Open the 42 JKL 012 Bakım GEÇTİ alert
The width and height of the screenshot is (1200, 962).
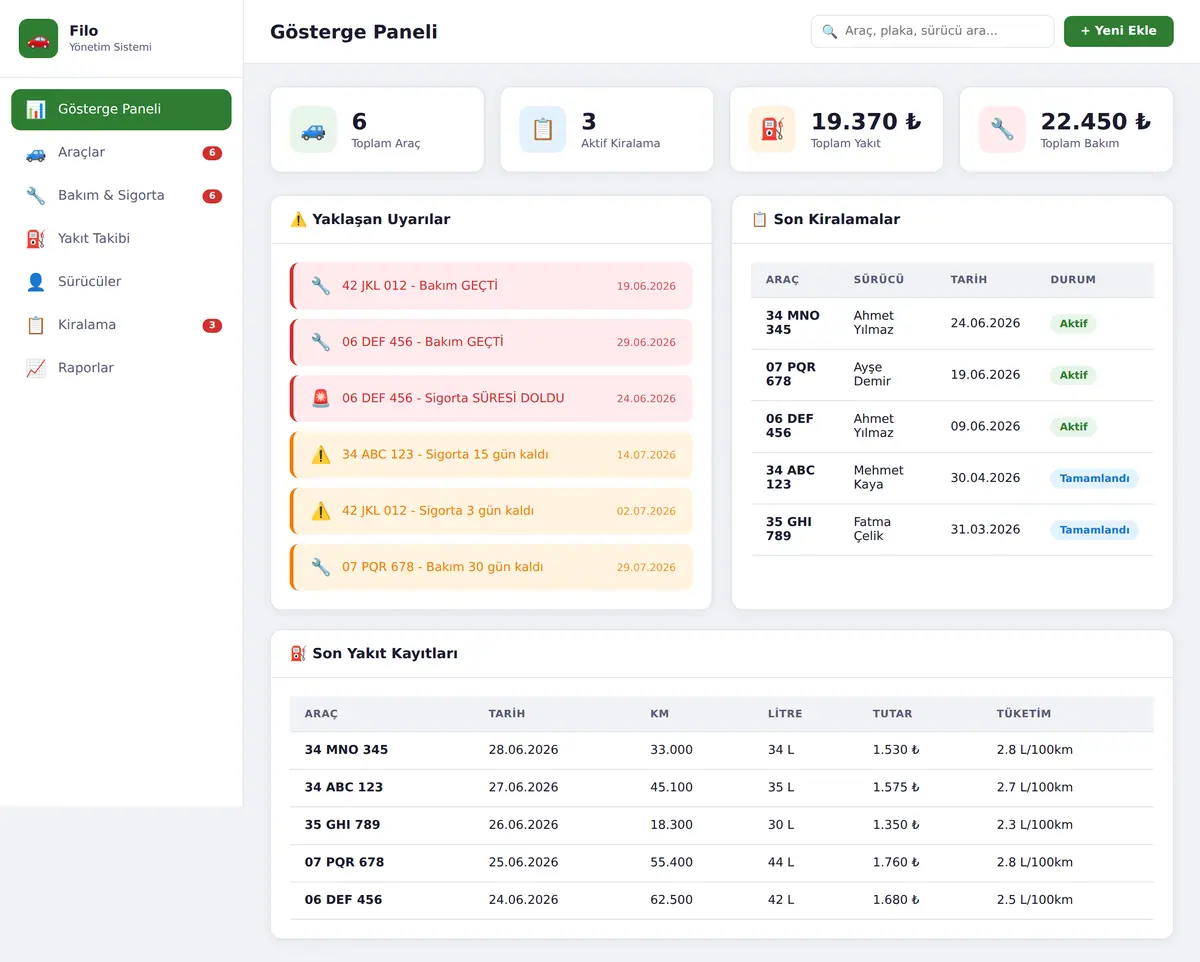click(491, 286)
